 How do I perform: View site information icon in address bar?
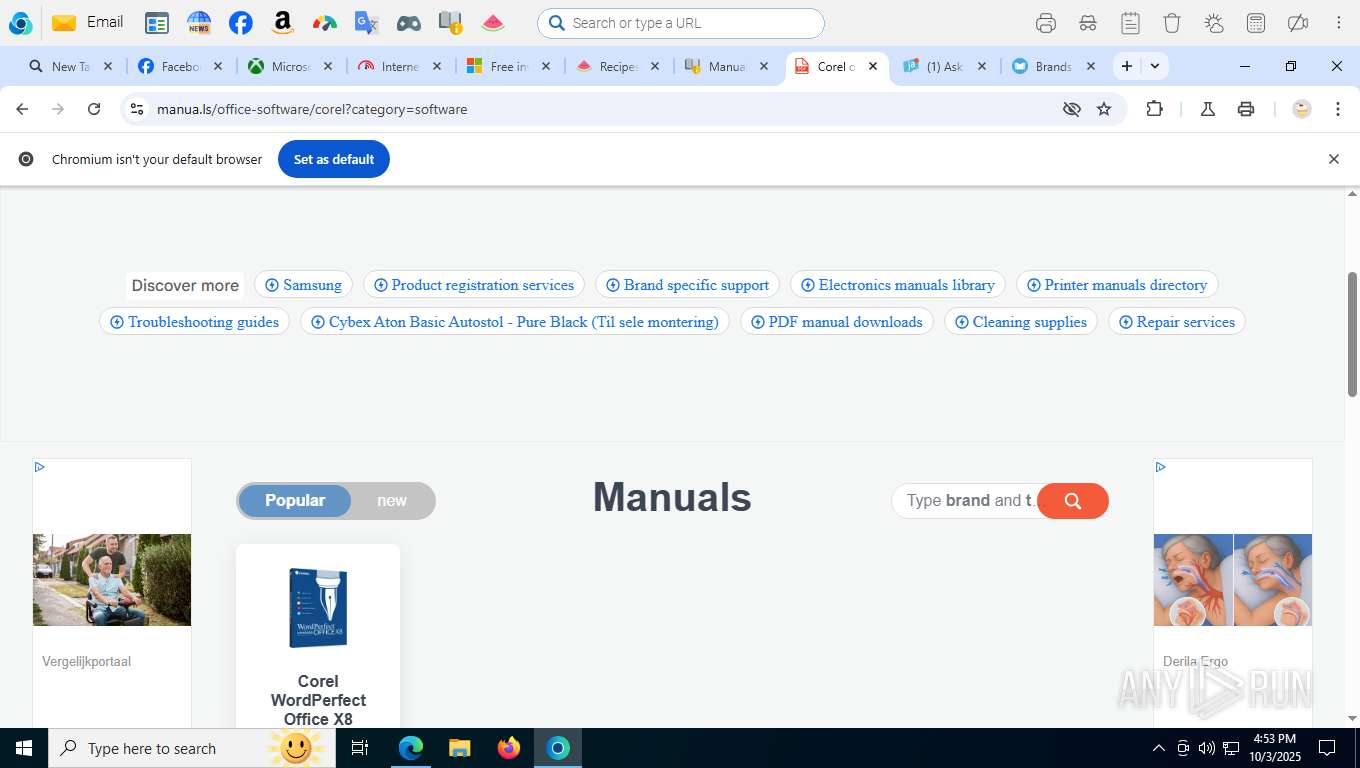click(x=137, y=109)
